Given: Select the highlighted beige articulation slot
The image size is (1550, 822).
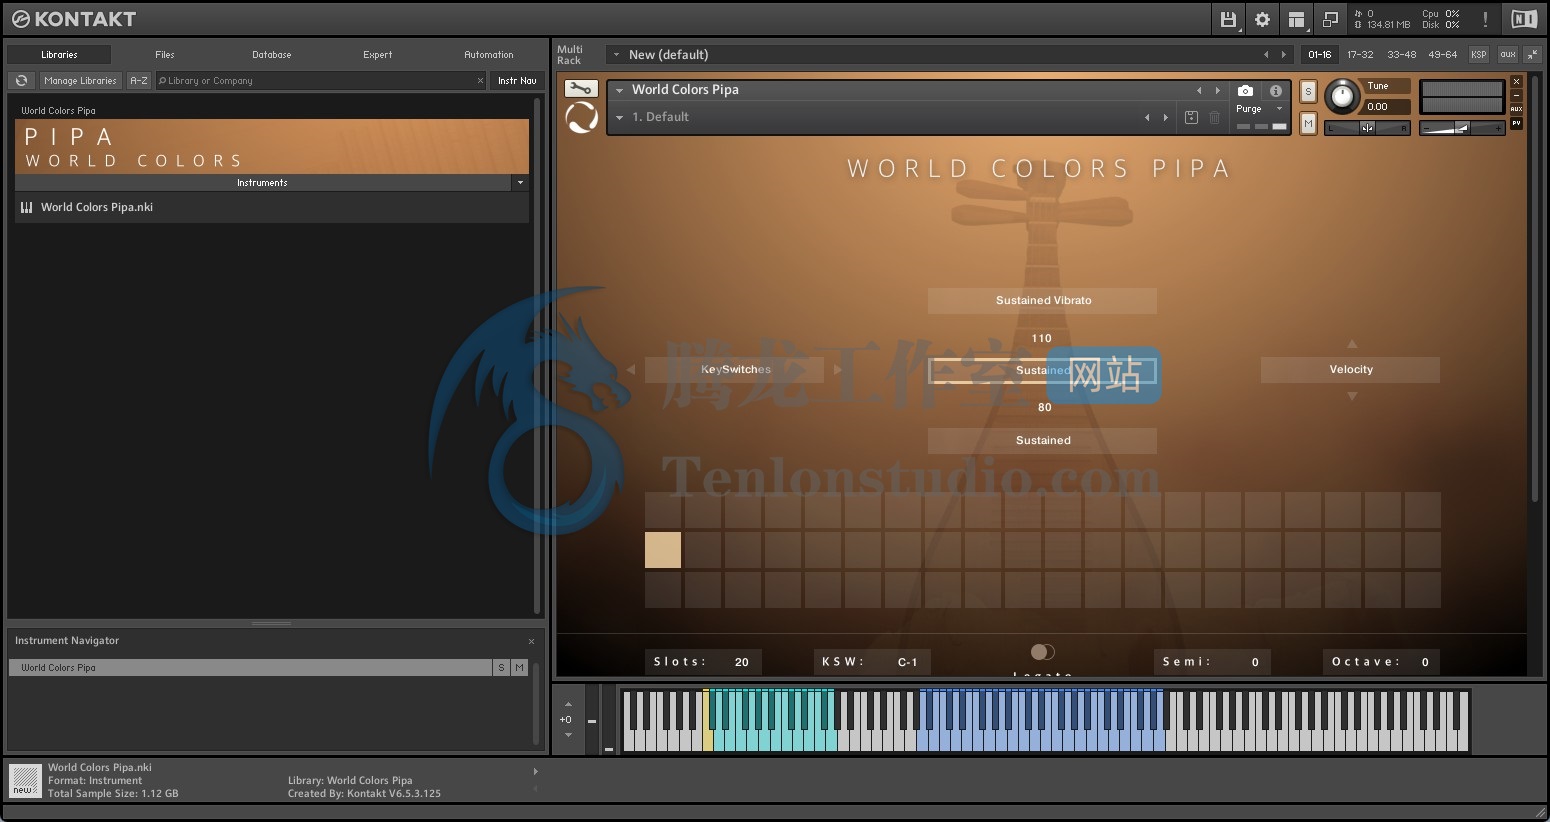Looking at the screenshot, I should 663,550.
